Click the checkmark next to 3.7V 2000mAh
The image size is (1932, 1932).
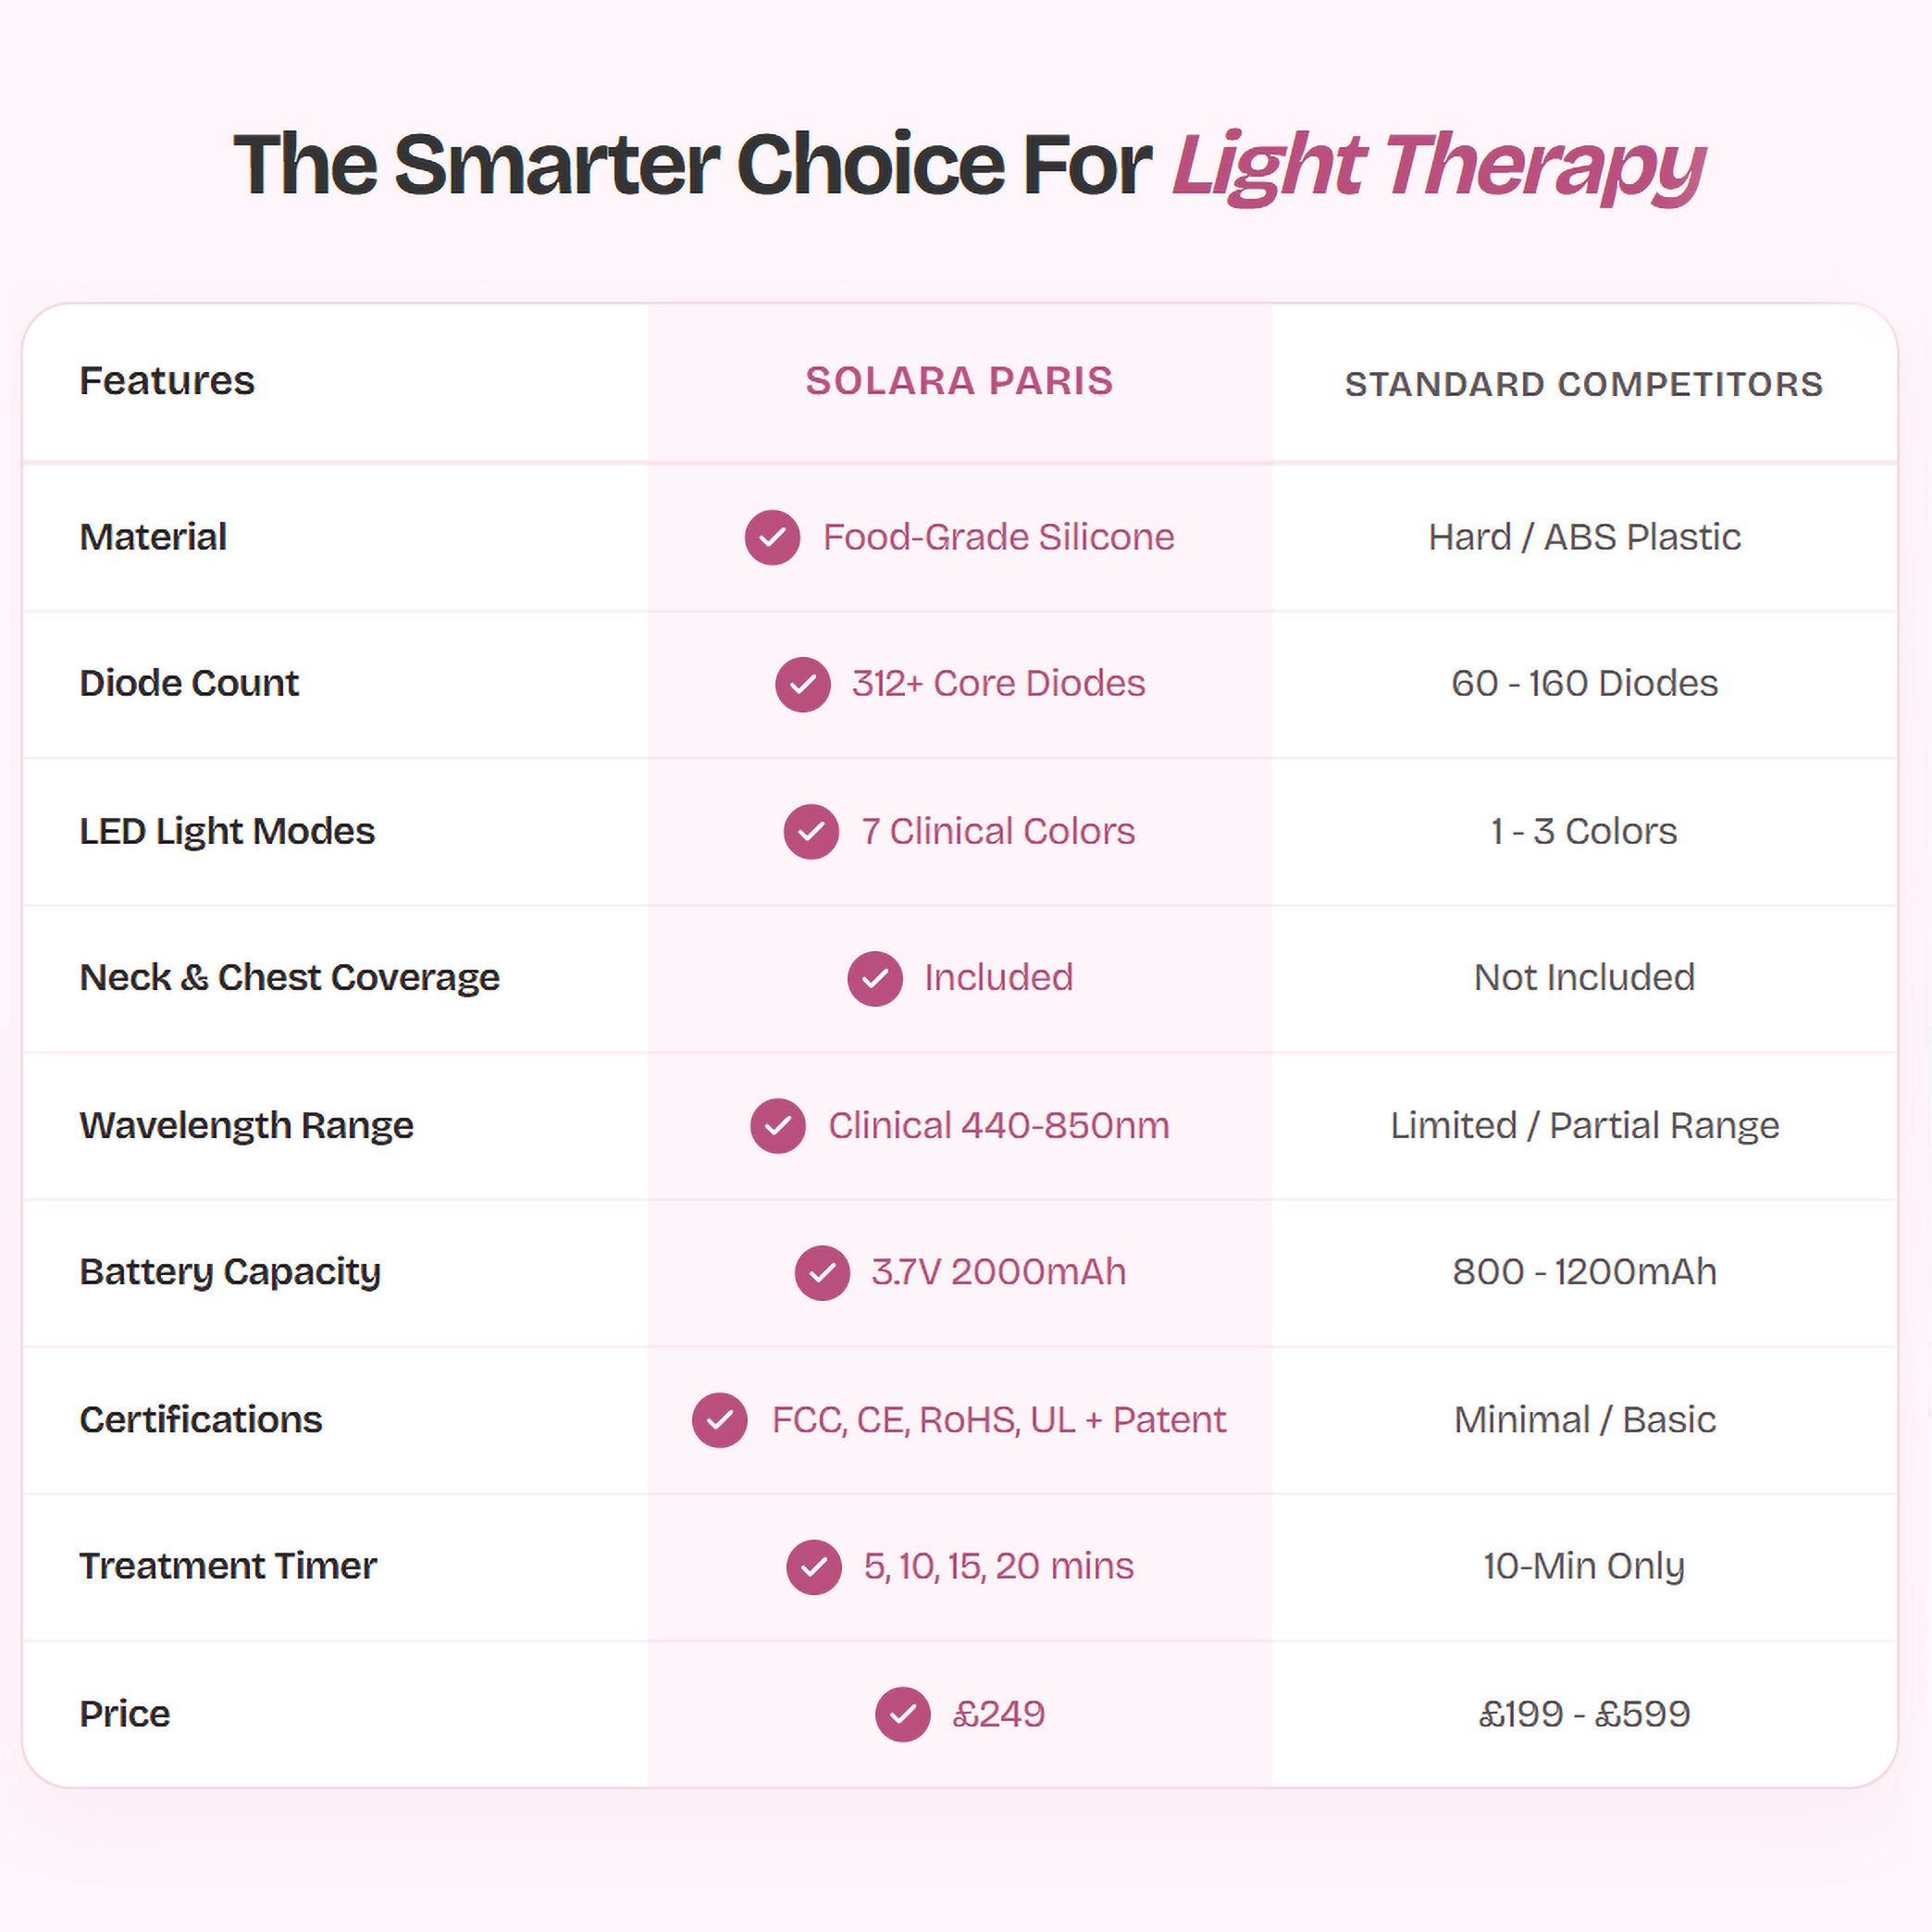tap(822, 1273)
